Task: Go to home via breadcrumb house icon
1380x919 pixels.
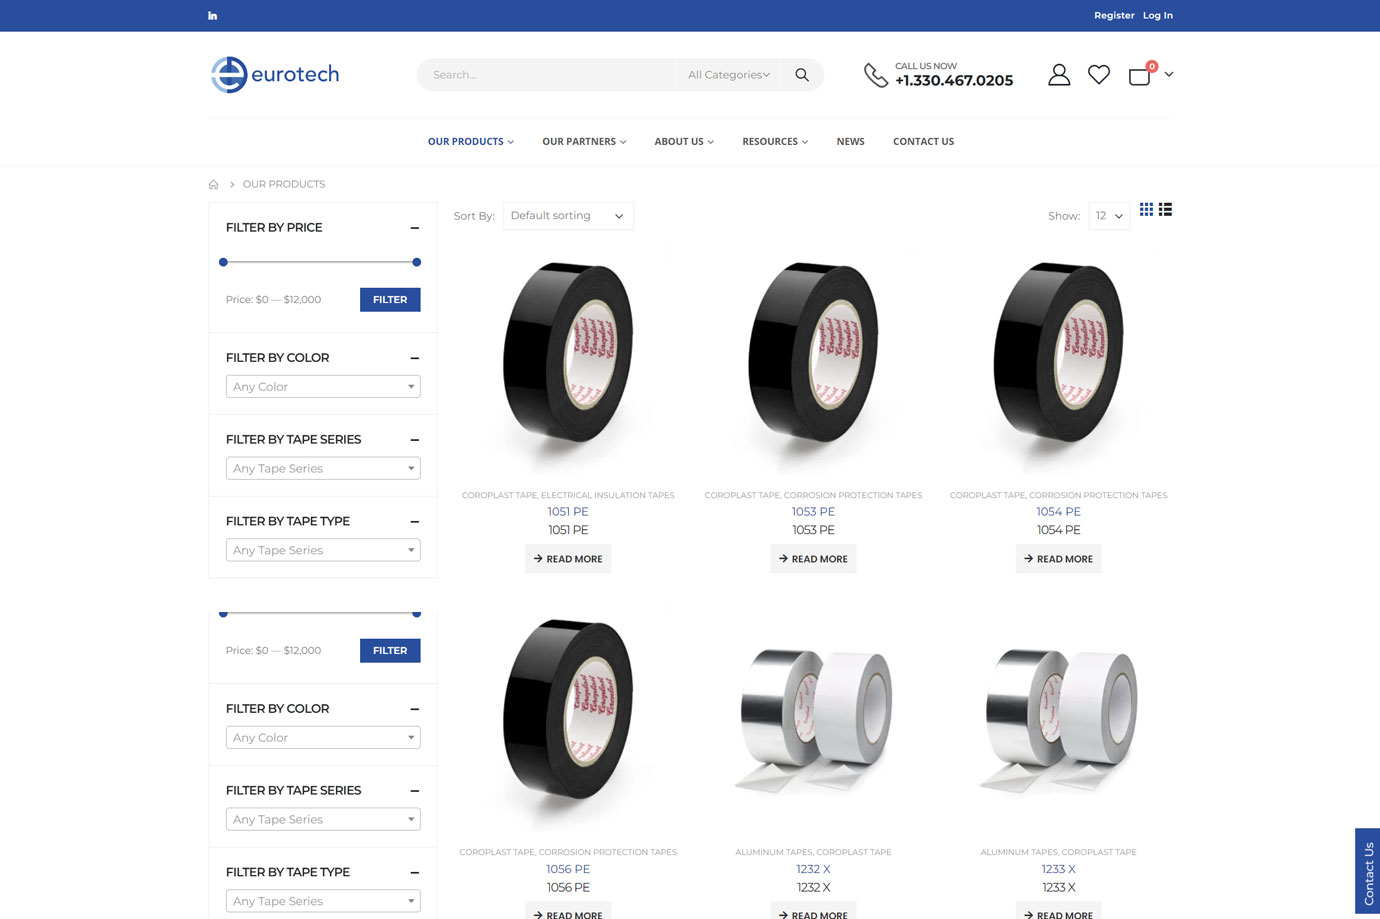Action: tap(213, 184)
